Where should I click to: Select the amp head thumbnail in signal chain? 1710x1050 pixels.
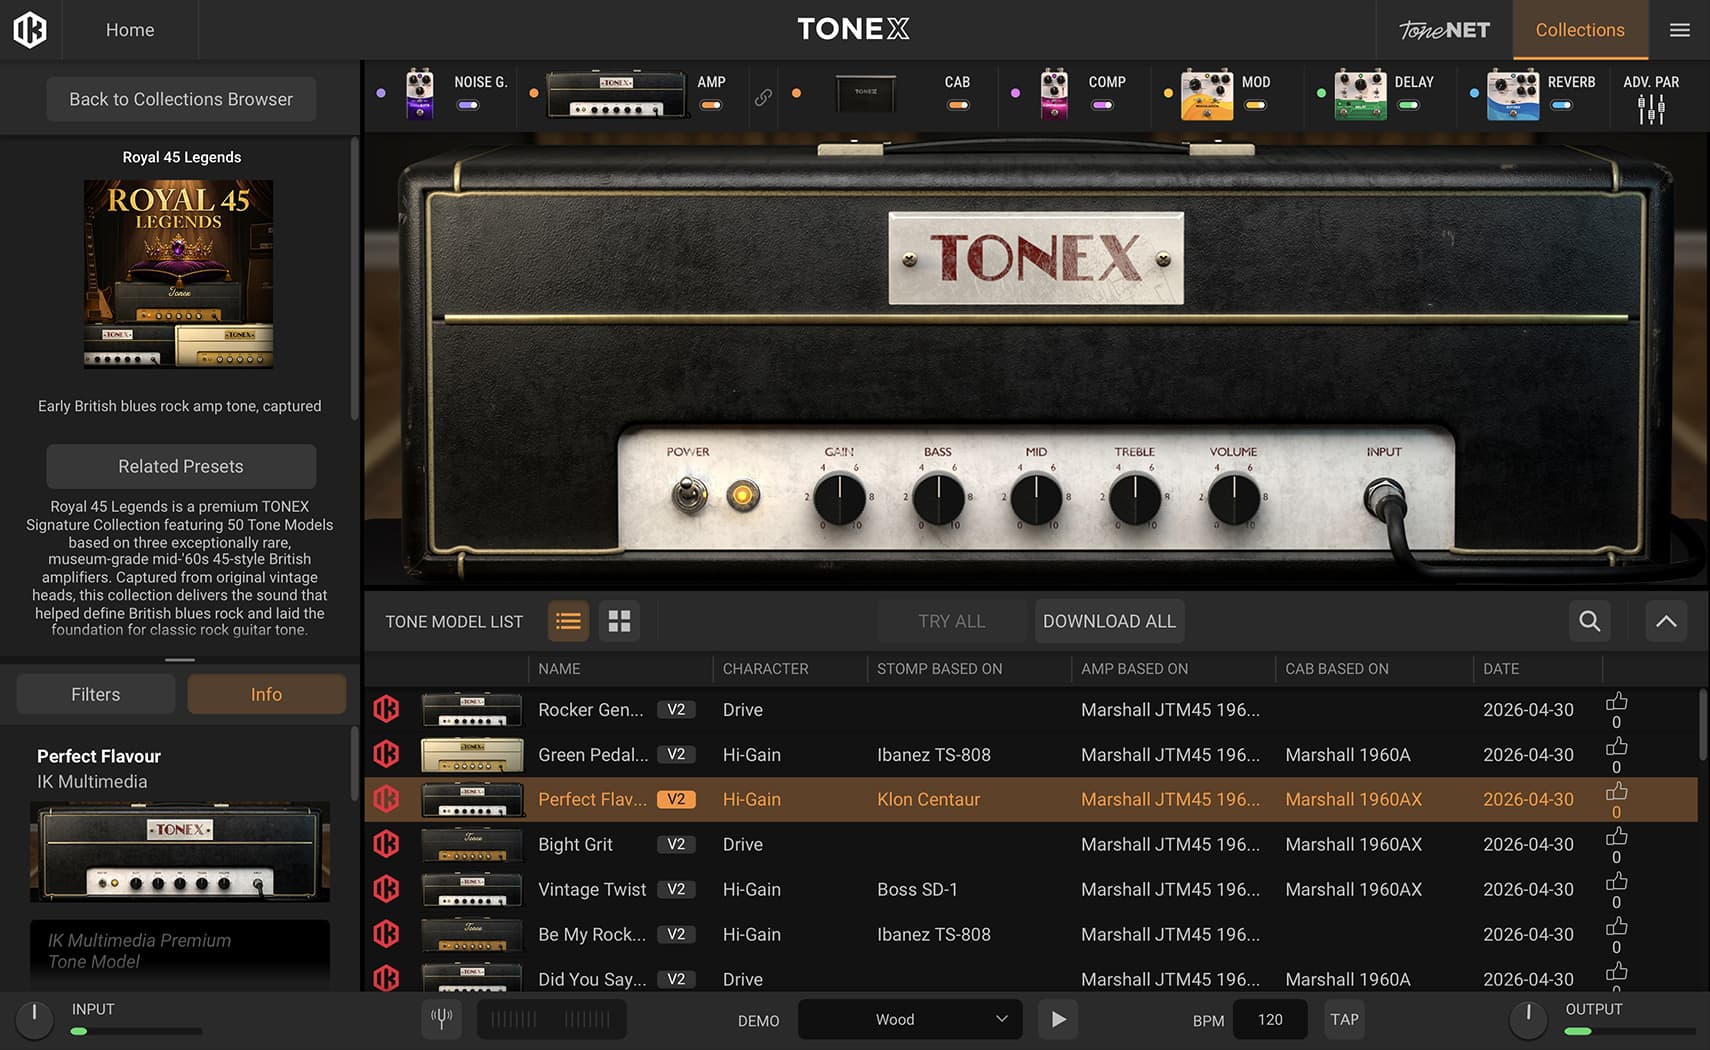[x=616, y=94]
